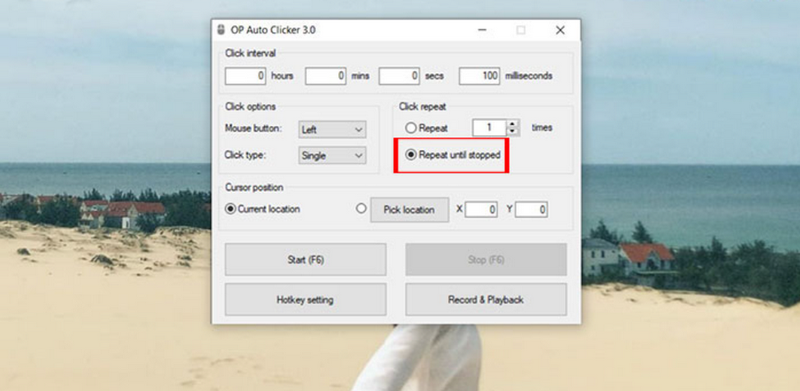Select the Pick location radio button
The width and height of the screenshot is (800, 391).
click(x=361, y=208)
